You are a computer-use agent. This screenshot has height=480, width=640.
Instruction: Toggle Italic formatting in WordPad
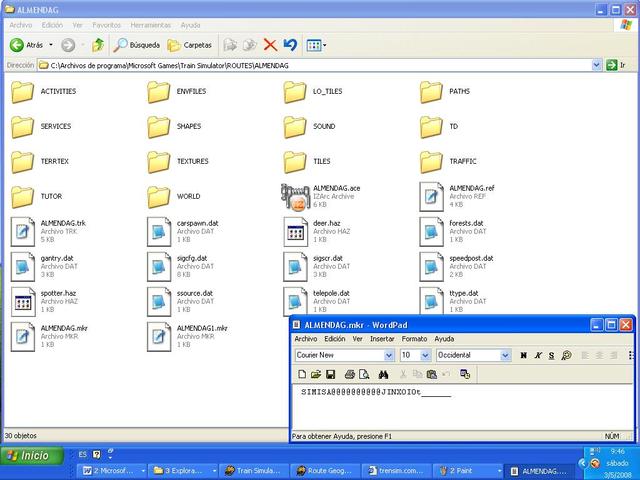[537, 355]
